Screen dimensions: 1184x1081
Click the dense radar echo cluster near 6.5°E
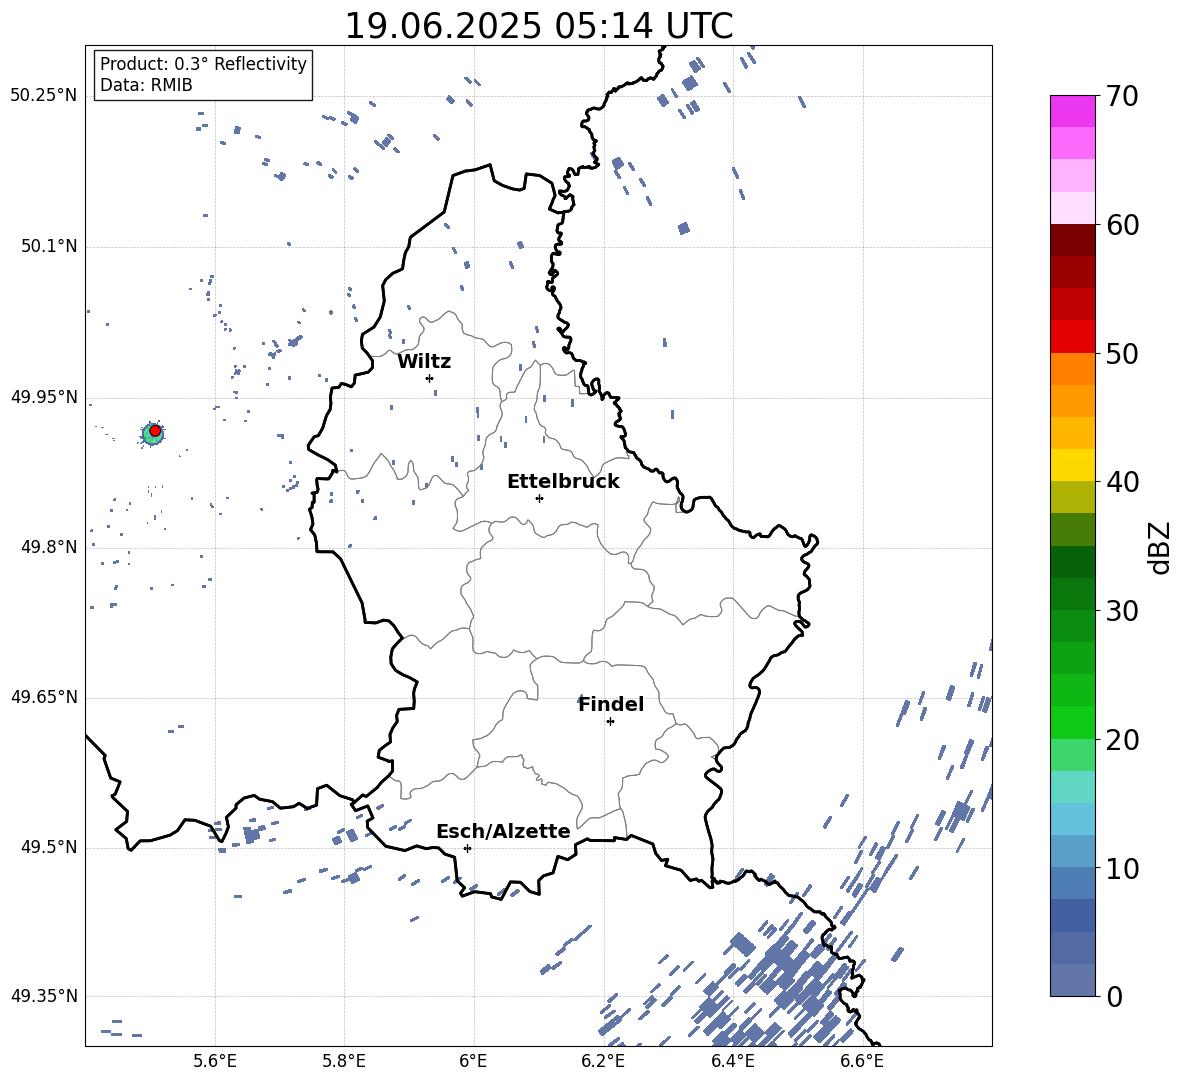(785, 981)
